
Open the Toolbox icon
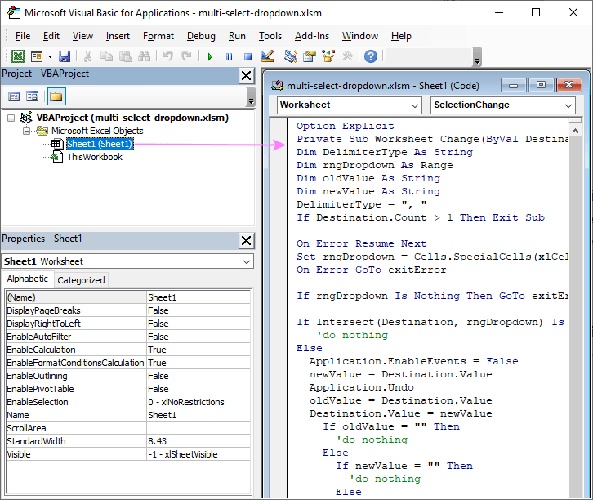(347, 56)
